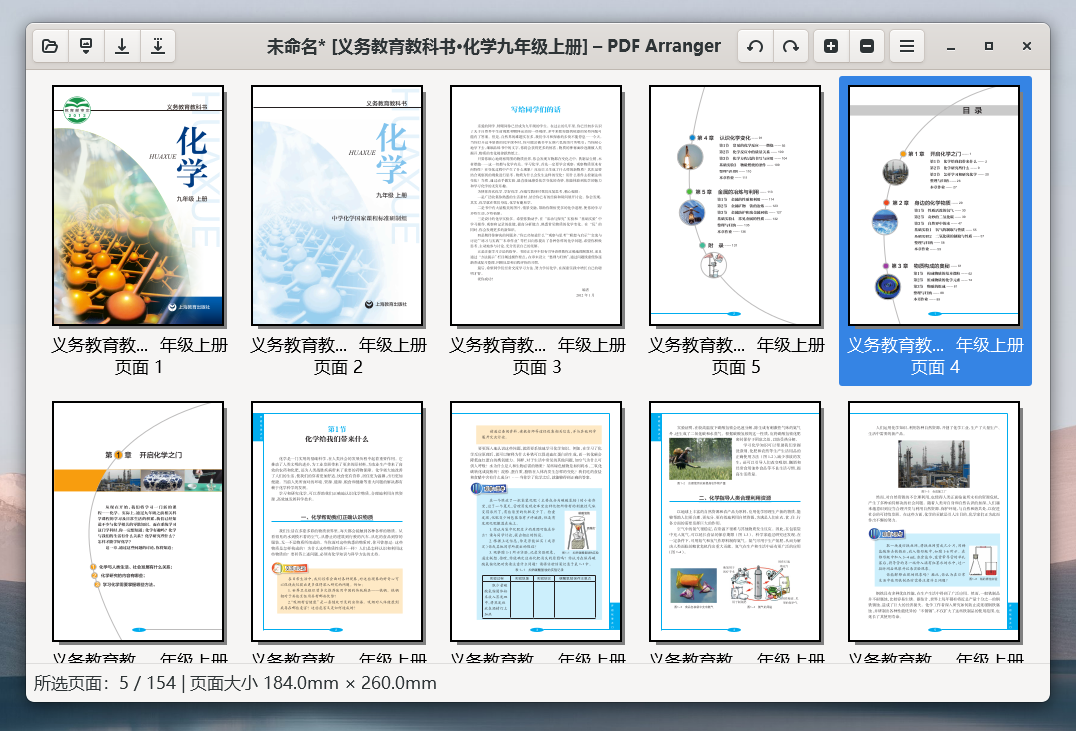The image size is (1076, 731).
Task: Select the 第1节 化学给我们带来什么 page thumbnail
Action: tap(337, 521)
